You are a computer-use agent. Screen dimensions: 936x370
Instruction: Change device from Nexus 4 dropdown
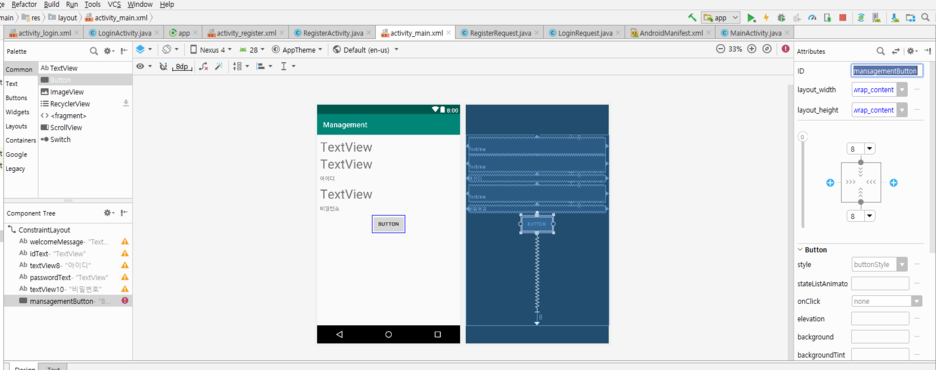coord(211,50)
